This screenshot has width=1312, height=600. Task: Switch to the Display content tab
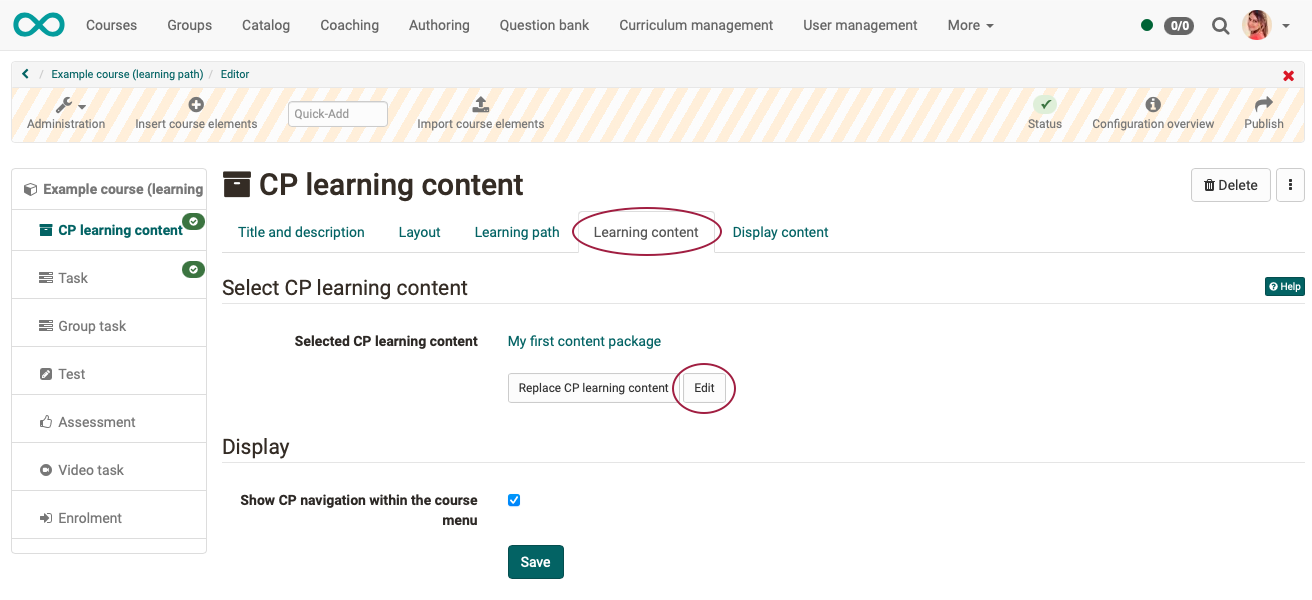[780, 232]
